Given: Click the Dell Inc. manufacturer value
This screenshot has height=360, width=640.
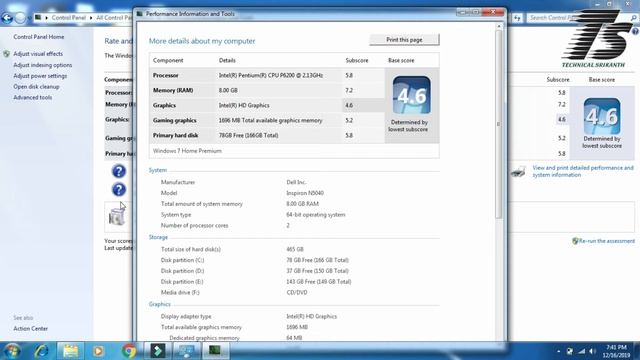Looking at the screenshot, I should 296,182.
